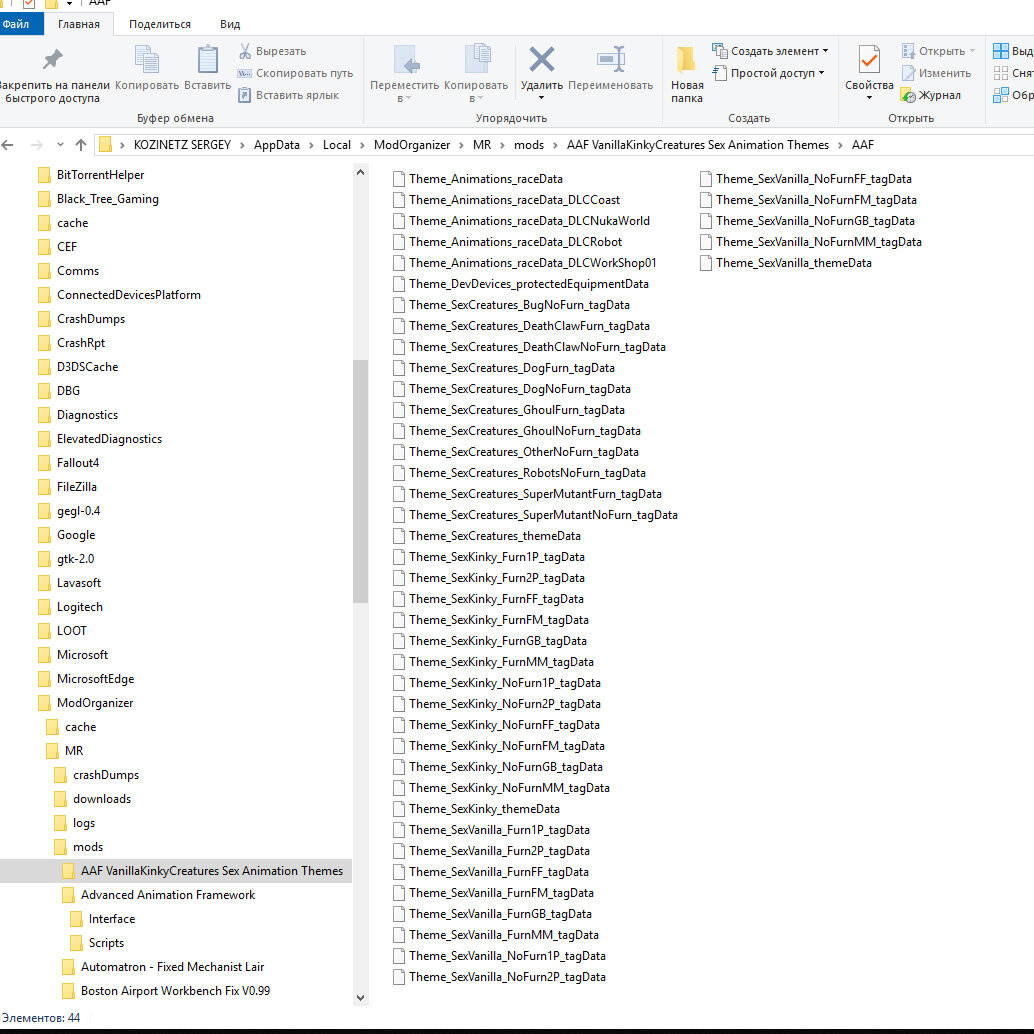This screenshot has width=1034, height=1034.
Task: Click the Copy icon in clipboard group
Action: pos(146,59)
